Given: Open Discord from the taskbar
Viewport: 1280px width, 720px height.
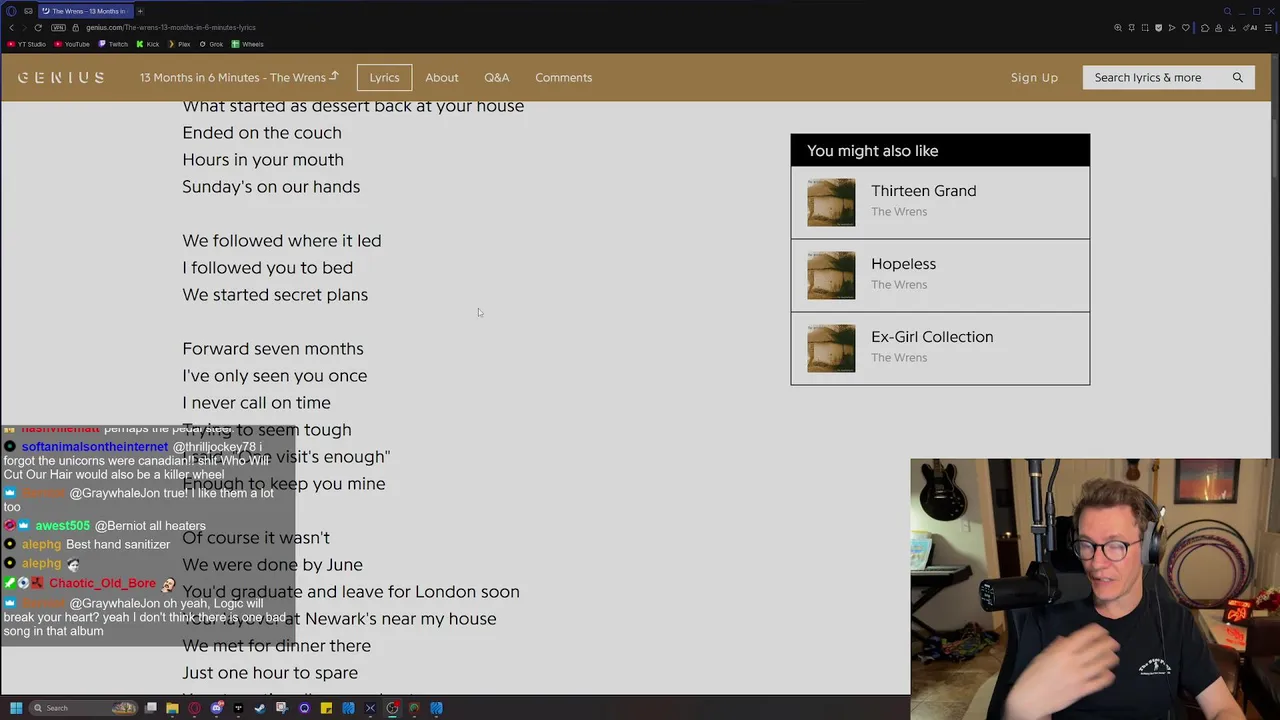Looking at the screenshot, I should tap(217, 708).
